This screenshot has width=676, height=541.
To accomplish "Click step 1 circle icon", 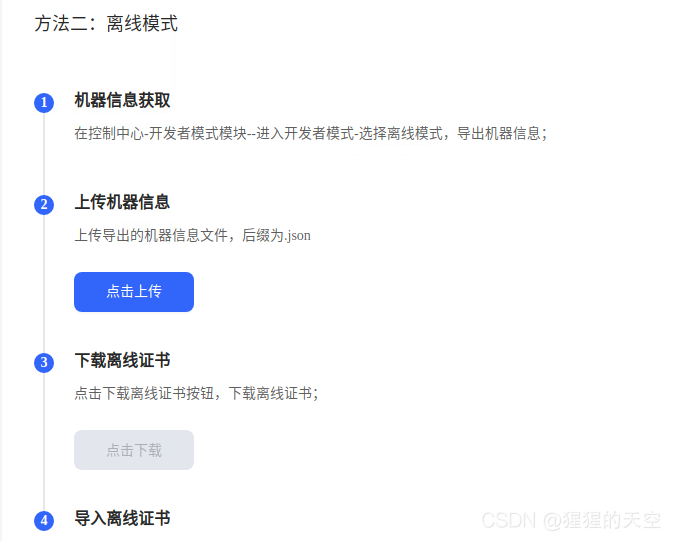I will [44, 103].
